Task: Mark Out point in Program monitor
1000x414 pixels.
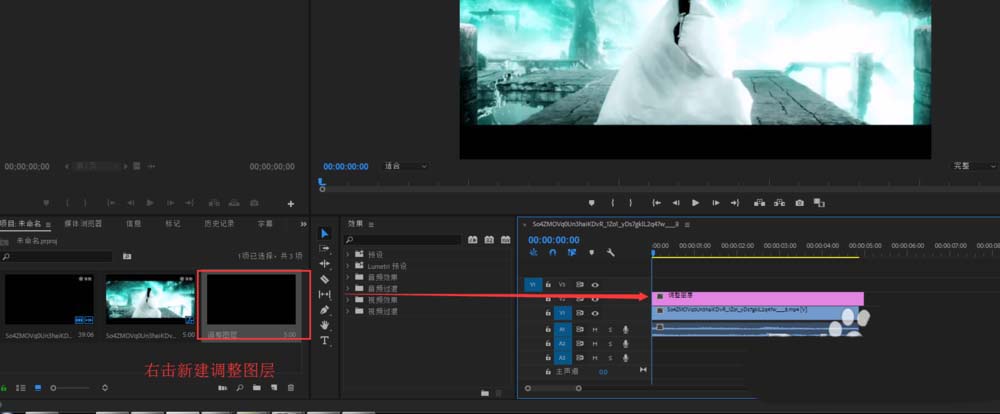Action: click(x=631, y=203)
